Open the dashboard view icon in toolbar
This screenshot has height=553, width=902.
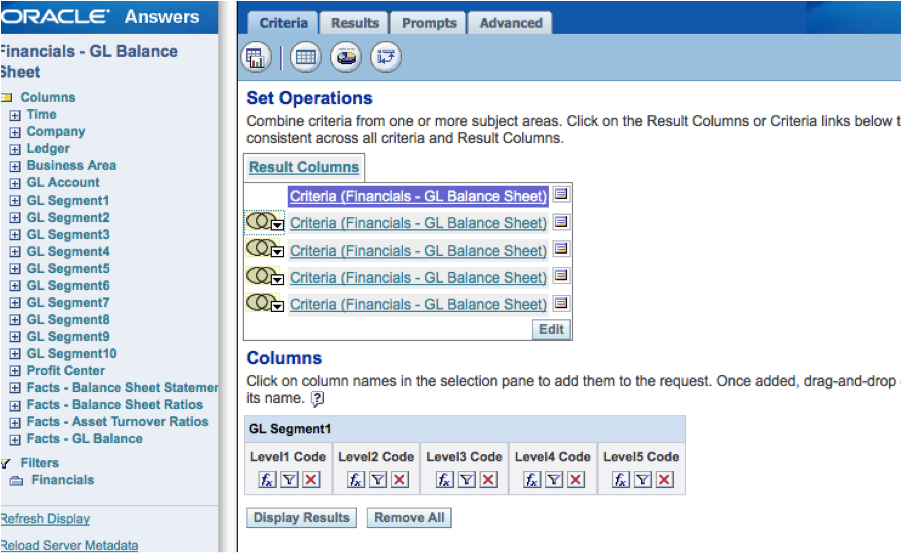255,58
